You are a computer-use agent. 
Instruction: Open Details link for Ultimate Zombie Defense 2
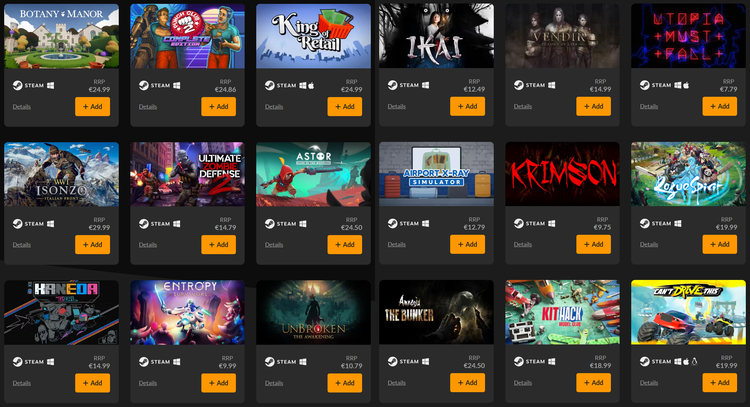(148, 245)
